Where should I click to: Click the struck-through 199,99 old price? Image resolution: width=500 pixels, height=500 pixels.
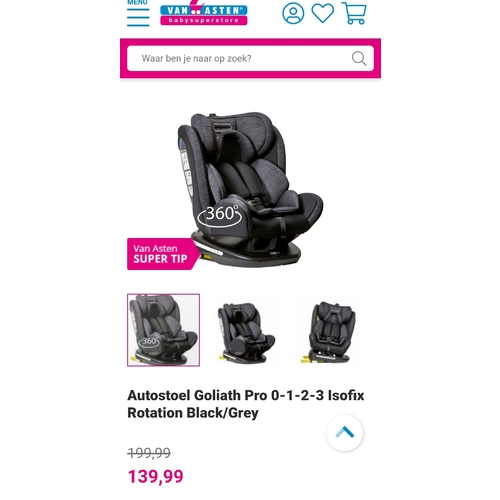point(149,453)
